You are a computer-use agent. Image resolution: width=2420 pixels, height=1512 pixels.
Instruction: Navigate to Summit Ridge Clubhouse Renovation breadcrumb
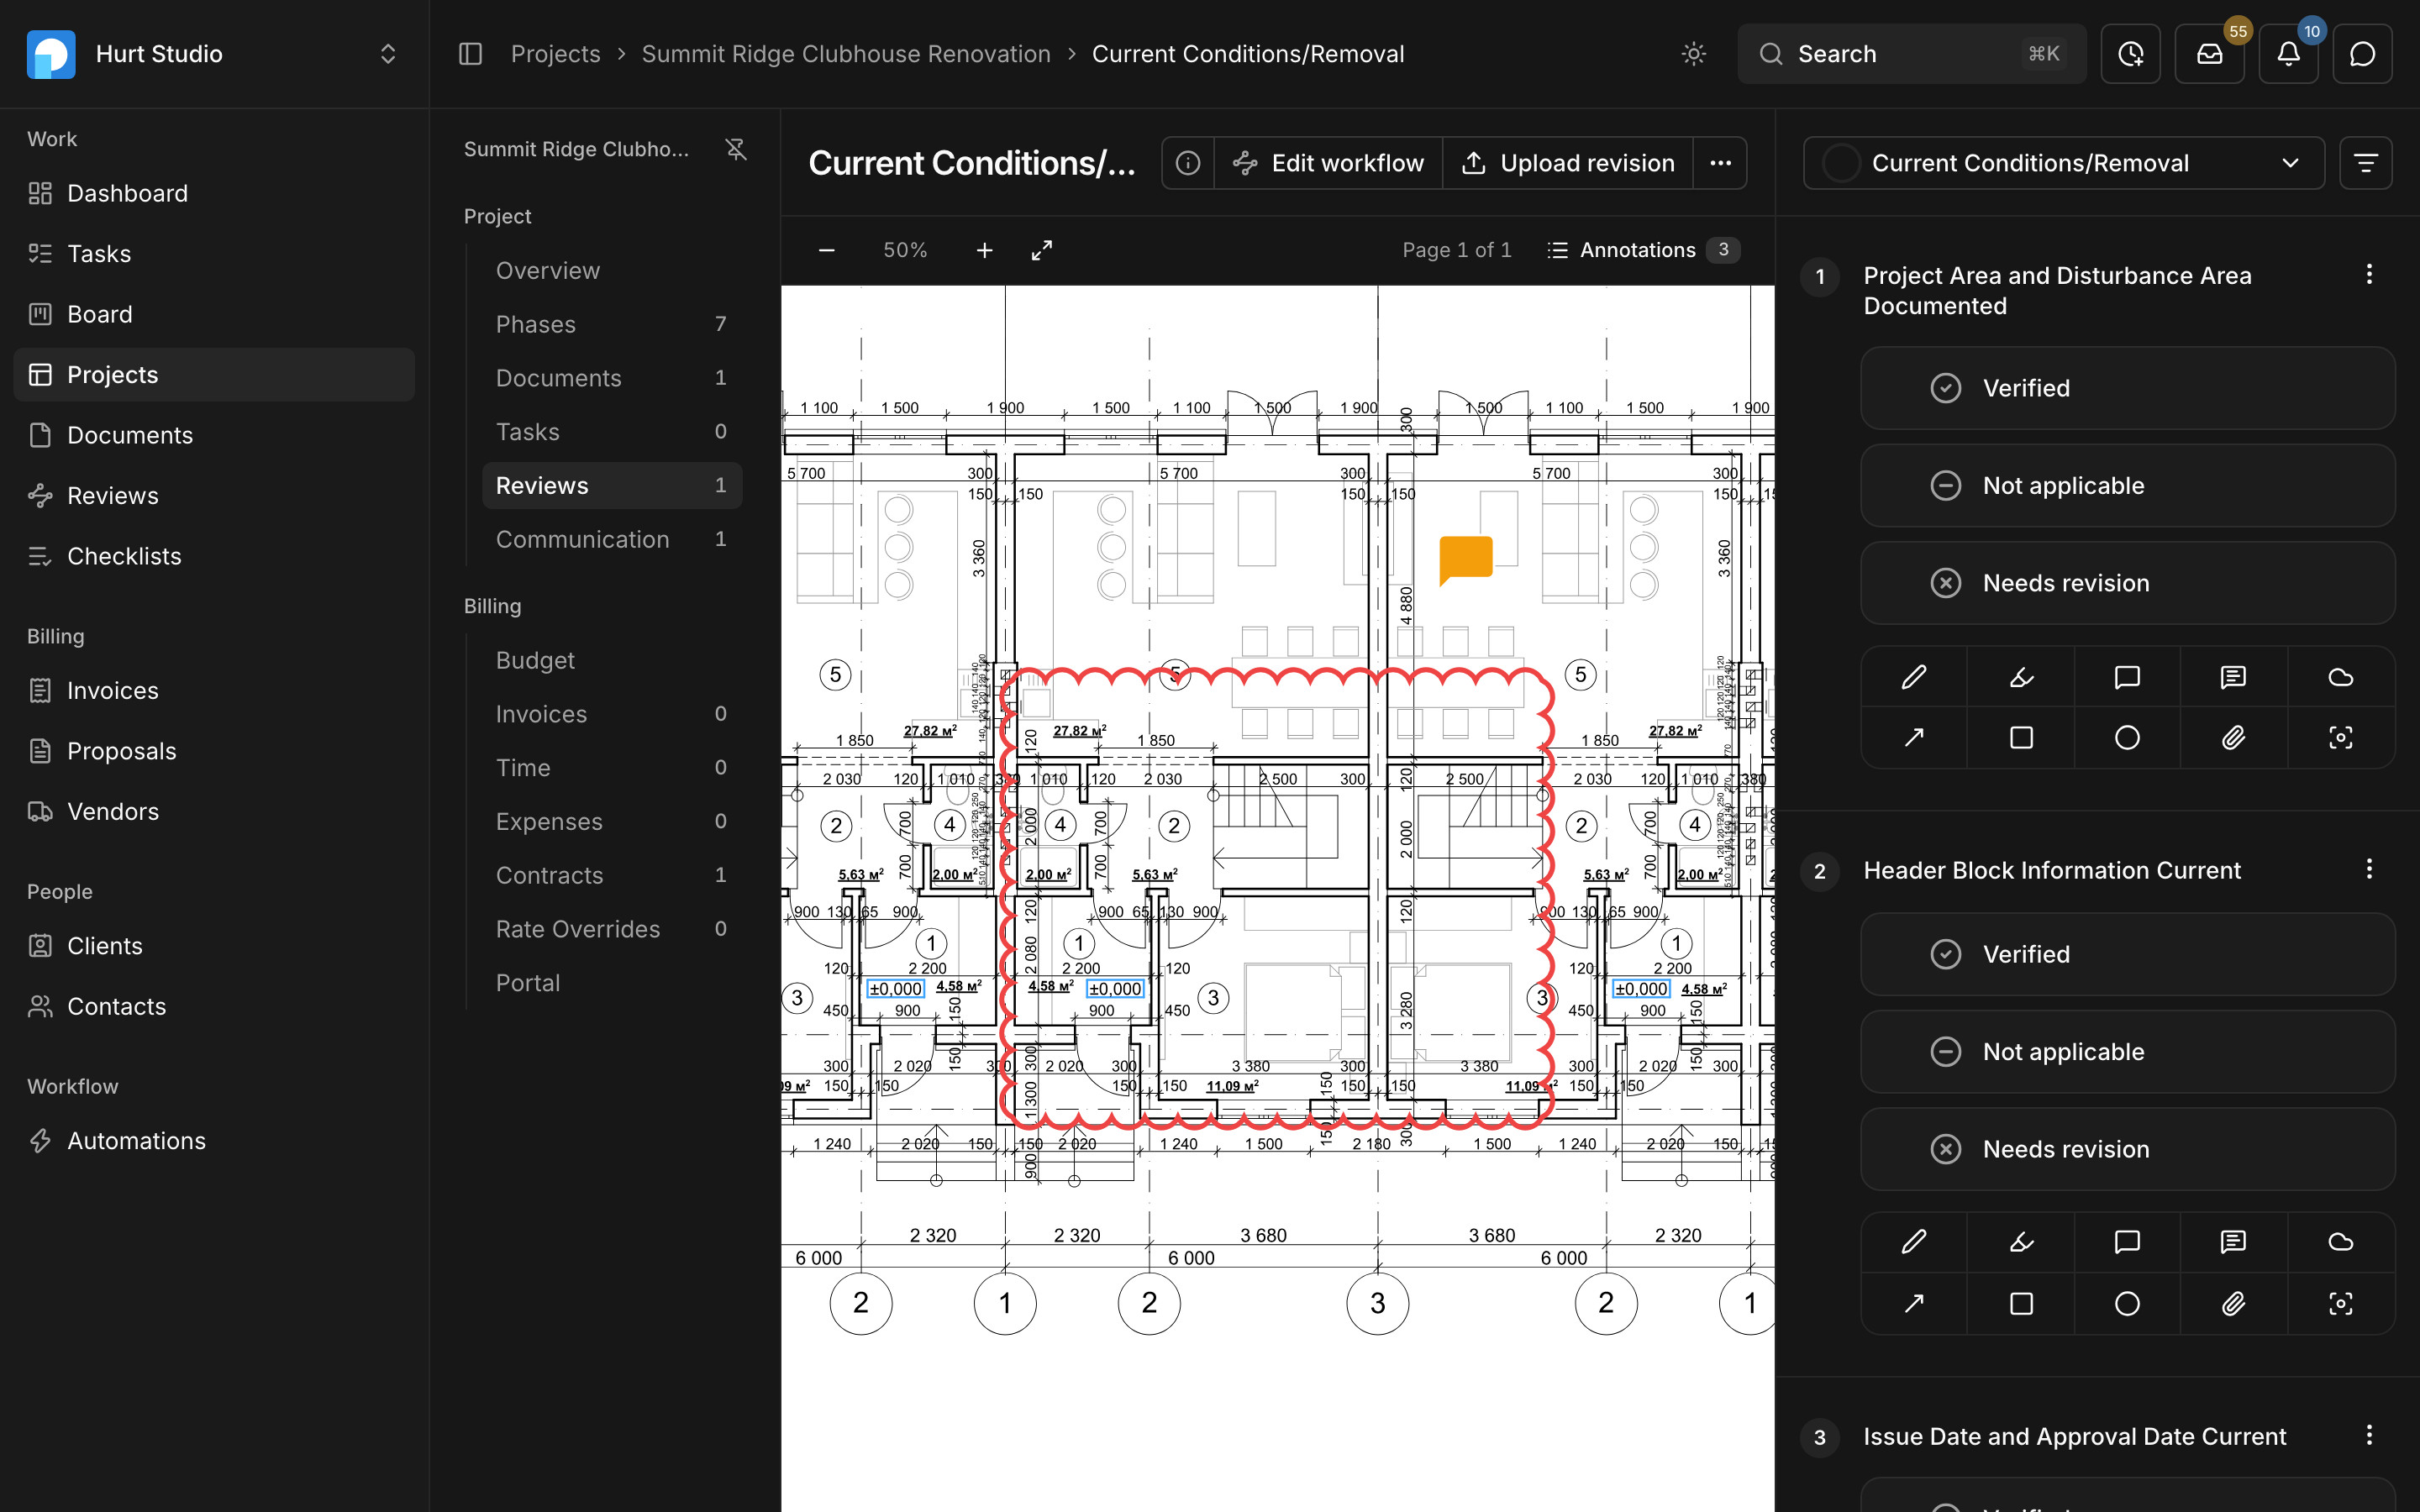pyautogui.click(x=846, y=54)
